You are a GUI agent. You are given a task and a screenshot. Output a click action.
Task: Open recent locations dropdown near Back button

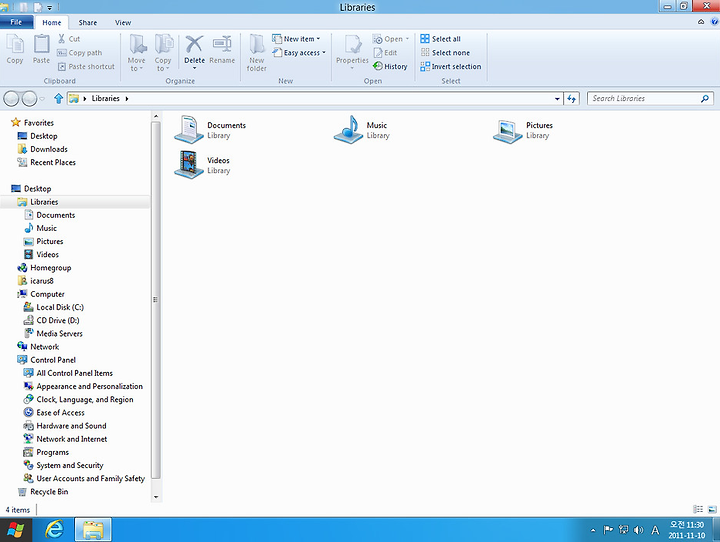click(42, 98)
